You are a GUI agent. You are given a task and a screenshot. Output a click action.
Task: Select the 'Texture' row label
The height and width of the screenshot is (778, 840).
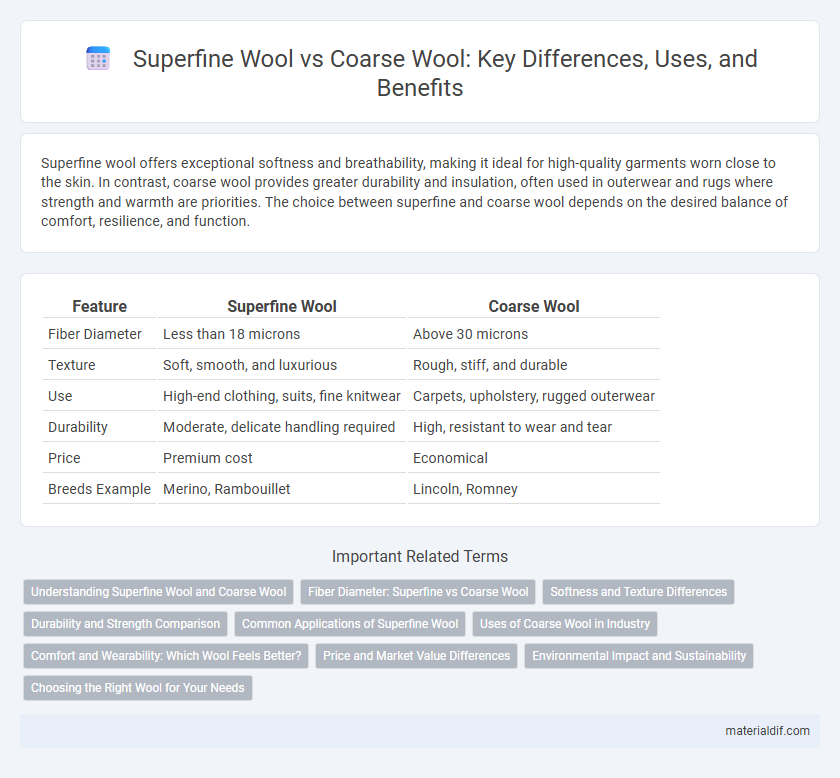(x=72, y=365)
